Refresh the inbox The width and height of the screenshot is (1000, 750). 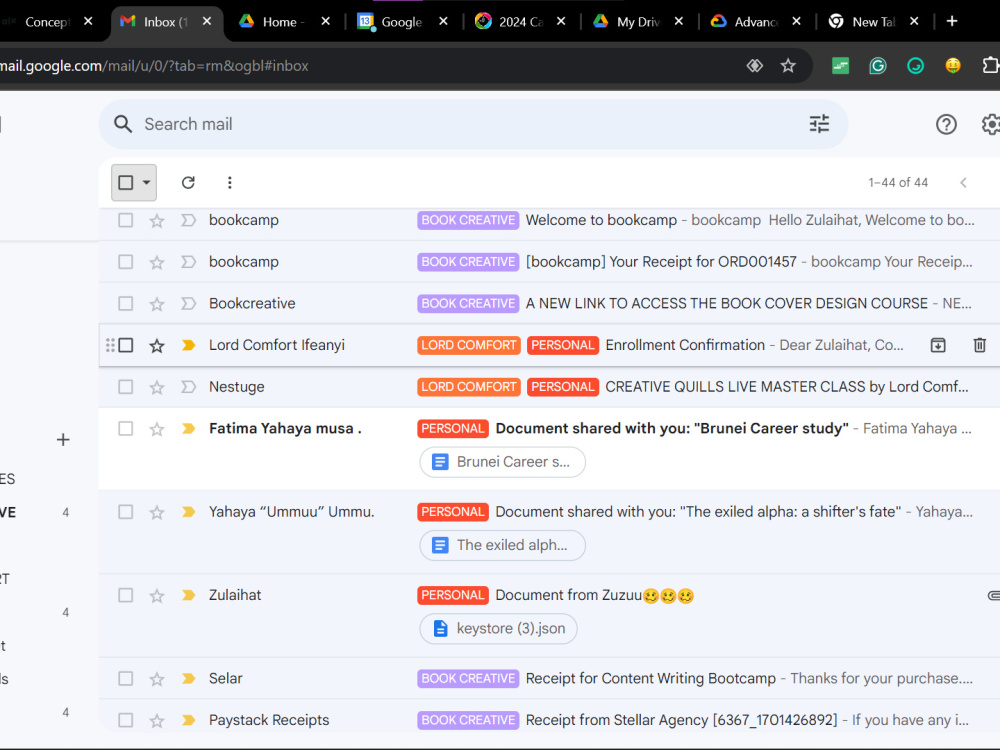tap(188, 182)
